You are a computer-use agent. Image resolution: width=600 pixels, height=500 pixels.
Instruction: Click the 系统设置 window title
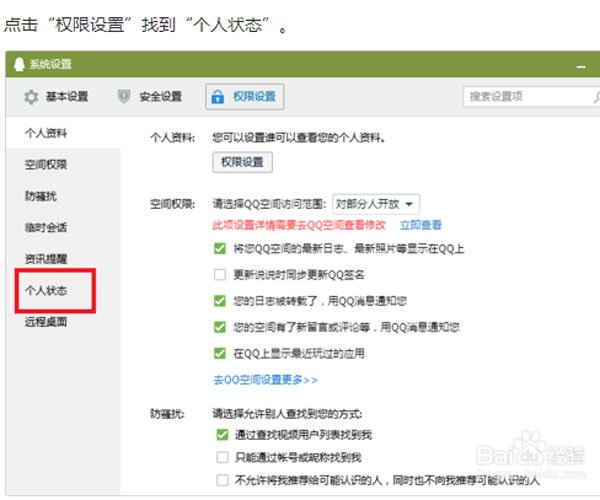[51, 64]
